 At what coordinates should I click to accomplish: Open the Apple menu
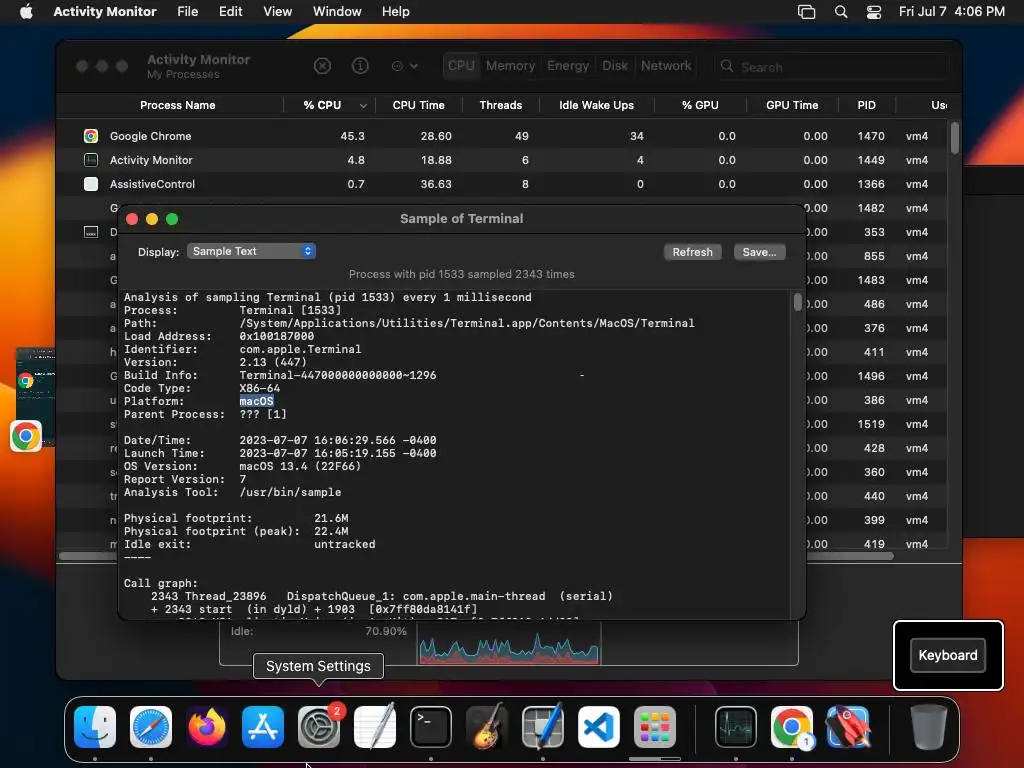(26, 12)
